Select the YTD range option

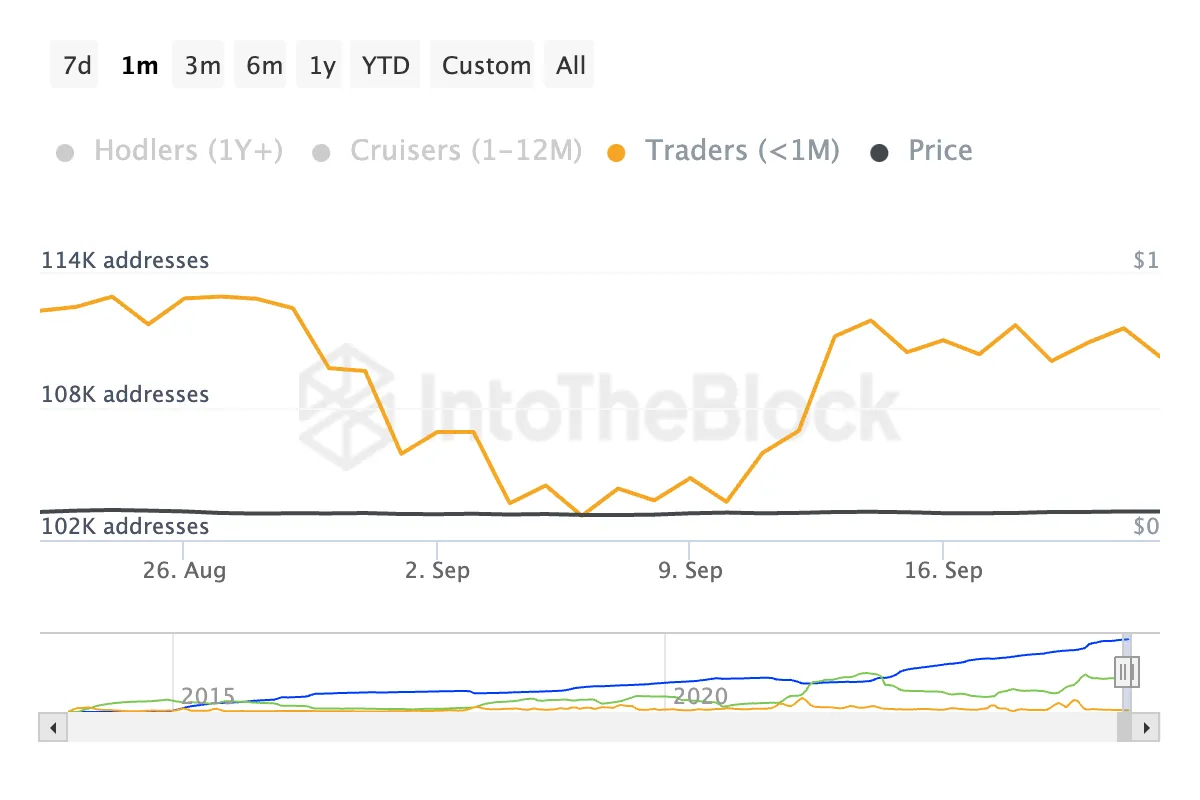pos(386,66)
